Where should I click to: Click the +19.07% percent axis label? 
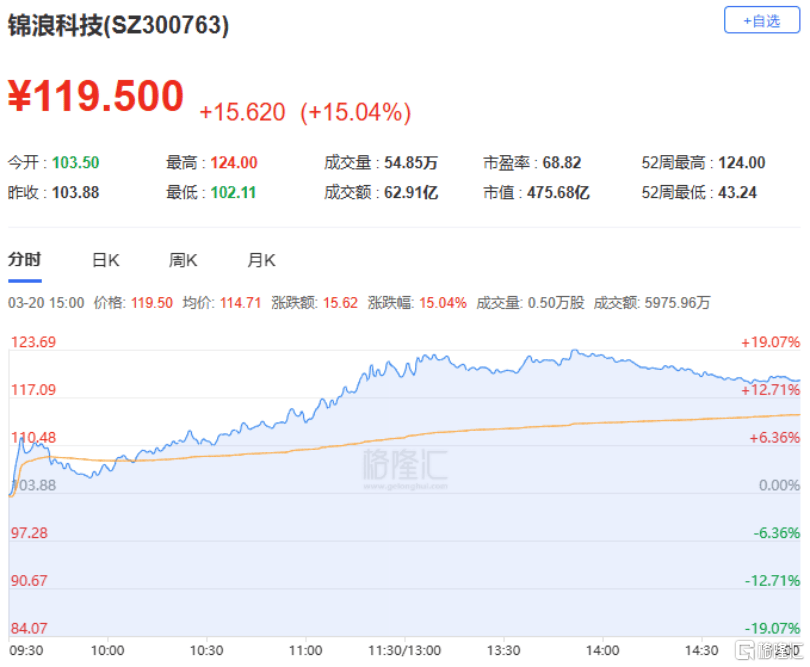[x=770, y=342]
